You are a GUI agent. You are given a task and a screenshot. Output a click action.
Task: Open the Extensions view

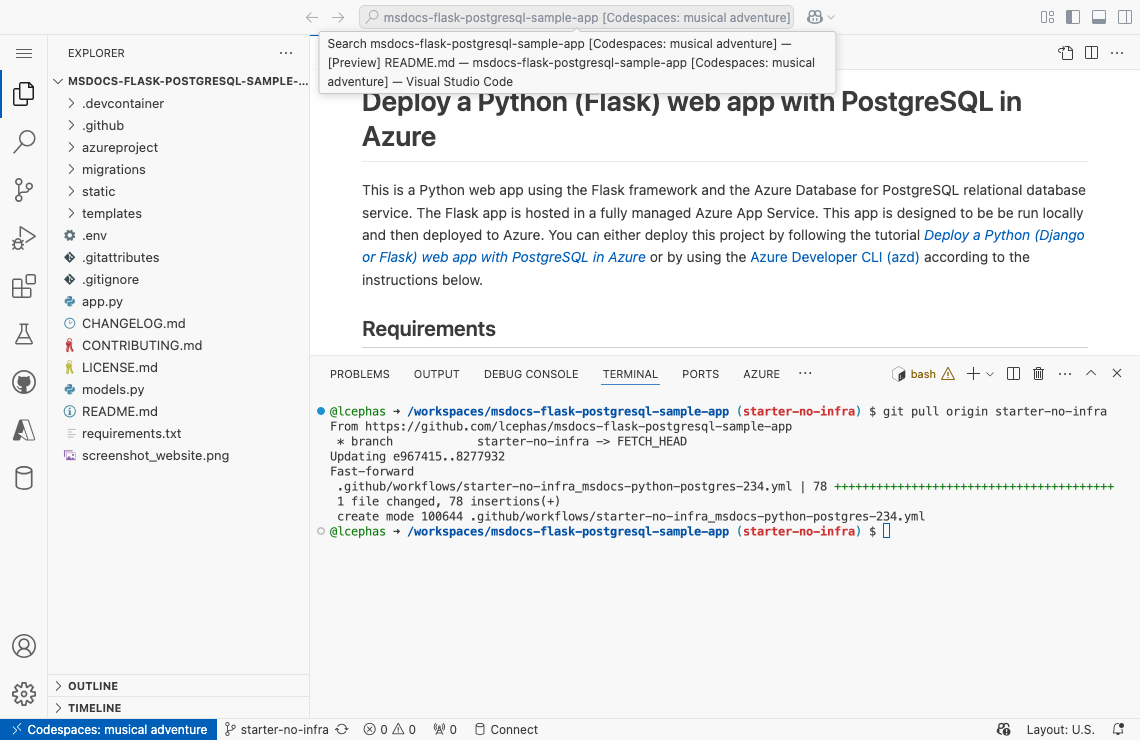click(x=24, y=286)
